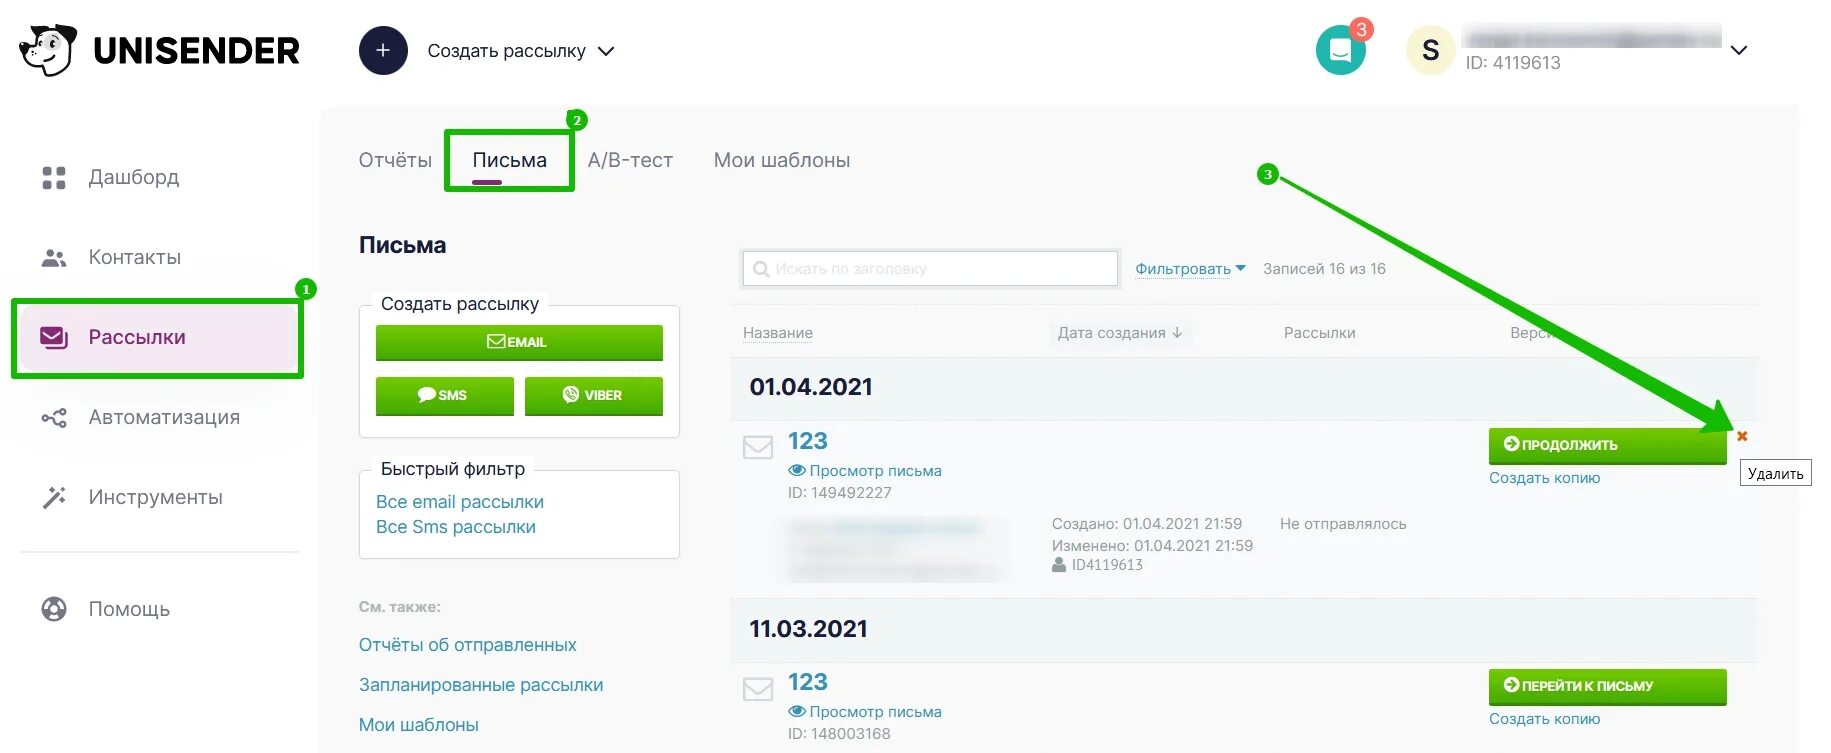This screenshot has width=1831, height=753.
Task: Create a copy of the 11.03.2021 letter
Action: click(x=1544, y=719)
